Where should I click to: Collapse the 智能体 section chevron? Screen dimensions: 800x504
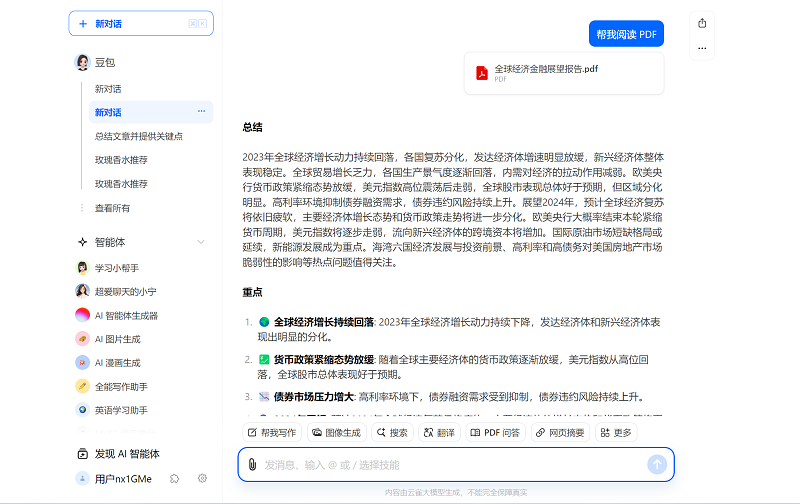(x=201, y=242)
